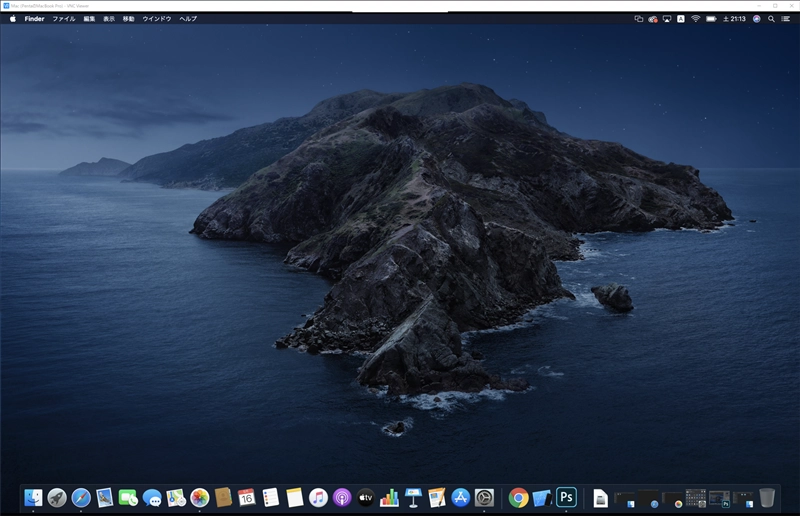Open the App Store dock icon
Image resolution: width=800 pixels, height=516 pixels.
460,497
